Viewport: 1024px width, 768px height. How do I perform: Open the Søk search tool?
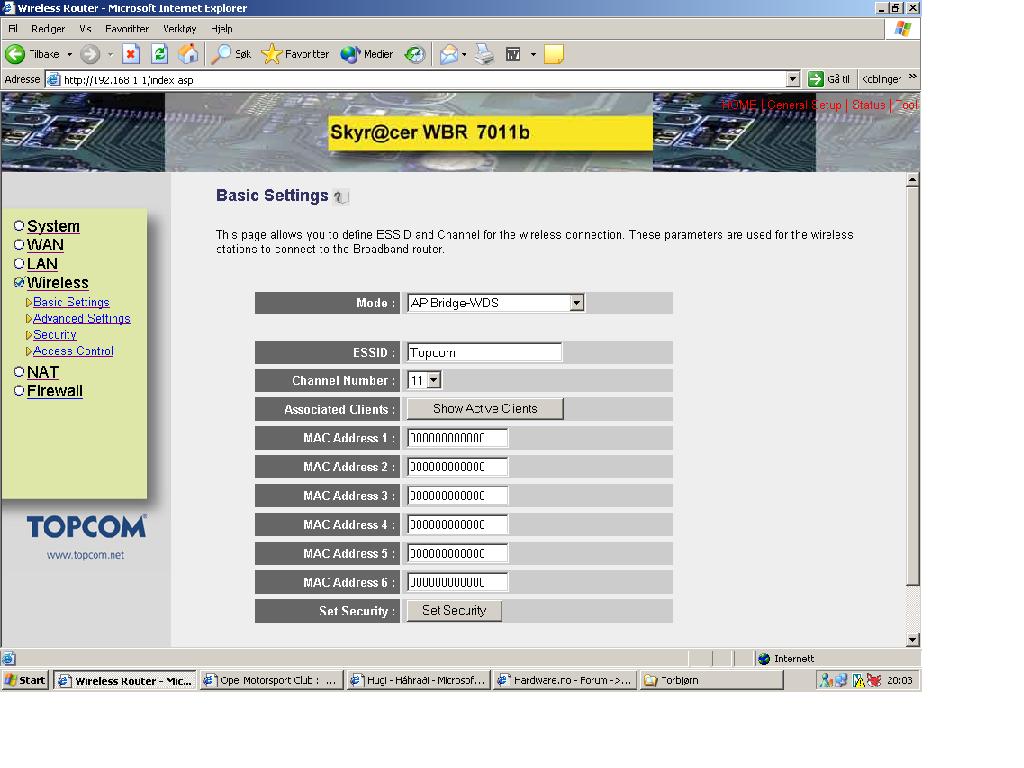(231, 54)
